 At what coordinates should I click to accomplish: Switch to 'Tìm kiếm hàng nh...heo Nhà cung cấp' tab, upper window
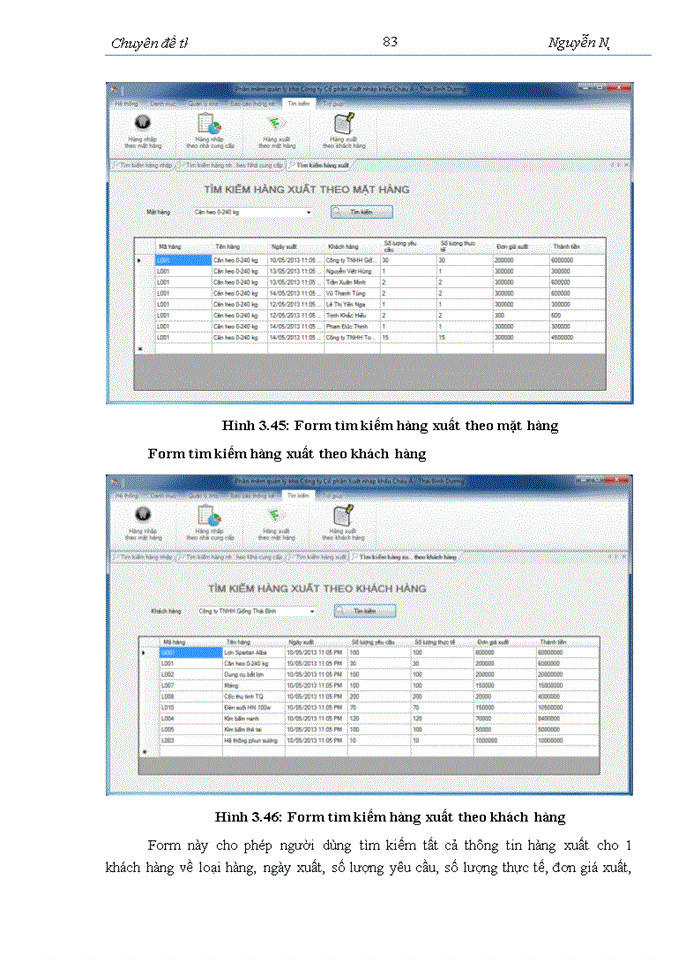[x=231, y=165]
